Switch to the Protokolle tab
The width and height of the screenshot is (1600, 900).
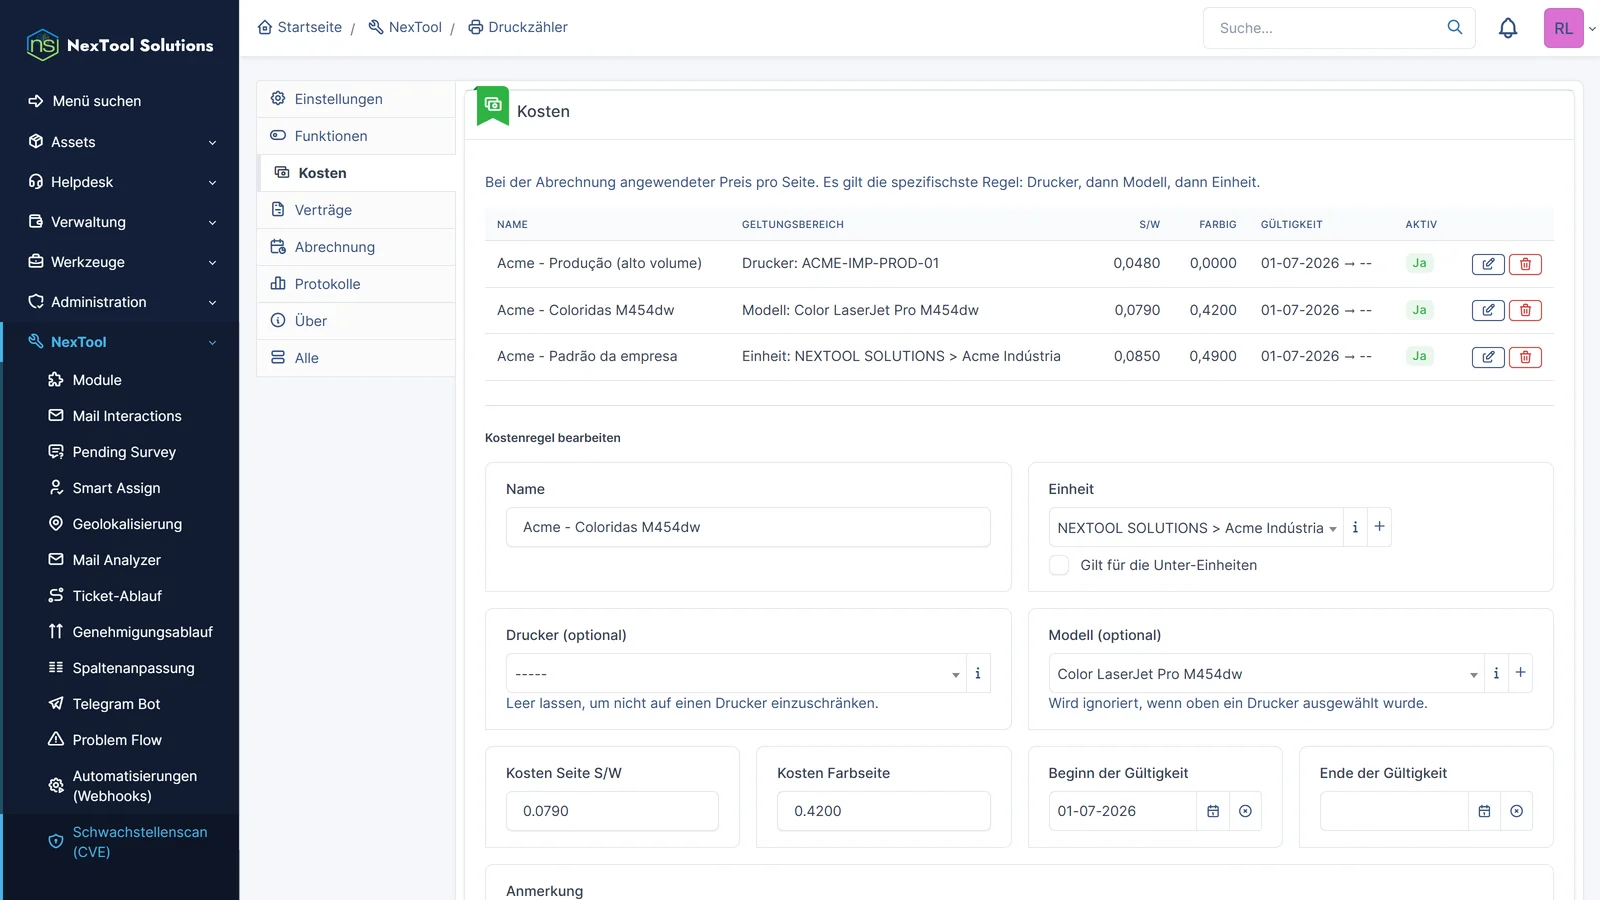356,284
